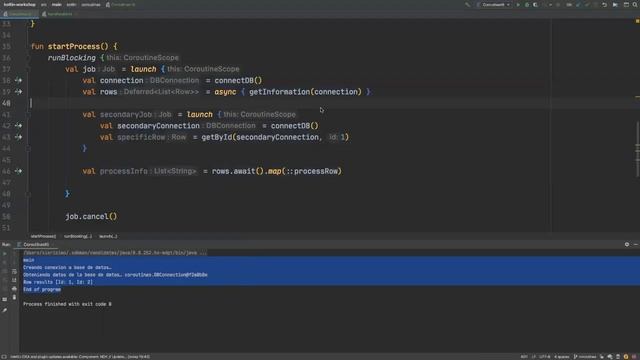Run with coverage icon in top toolbar
The image size is (640, 360).
(536, 5)
